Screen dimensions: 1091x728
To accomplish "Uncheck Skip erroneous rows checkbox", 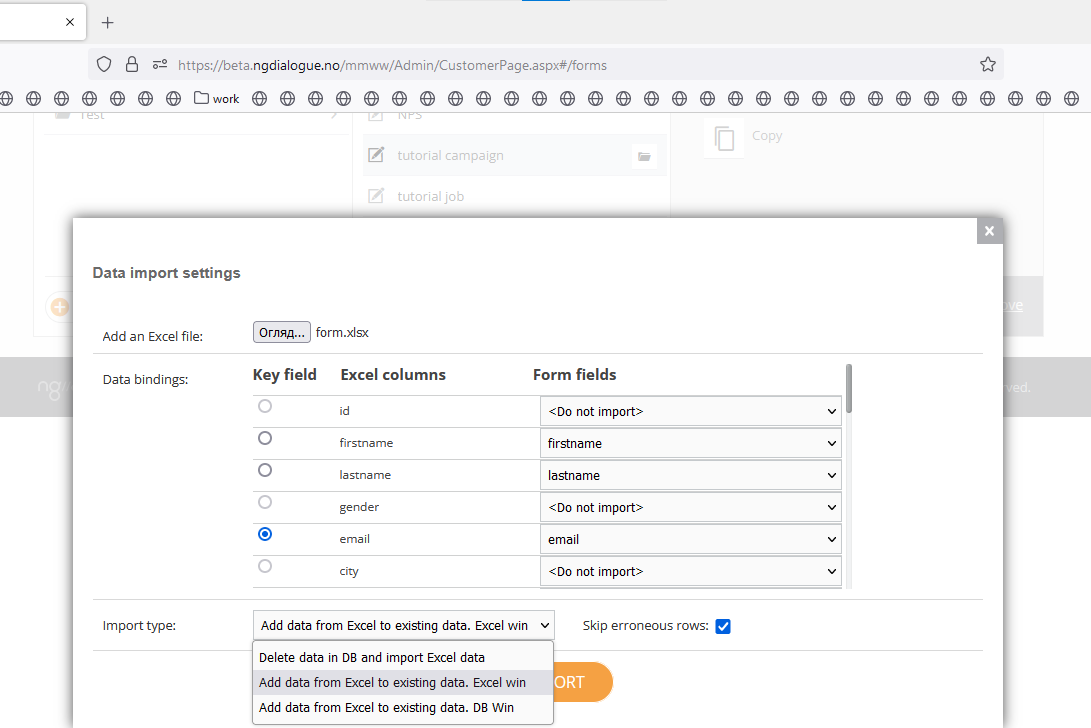I will tap(723, 626).
